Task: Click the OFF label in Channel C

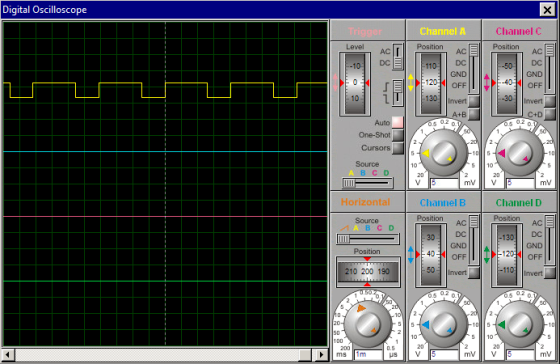Action: (x=535, y=86)
